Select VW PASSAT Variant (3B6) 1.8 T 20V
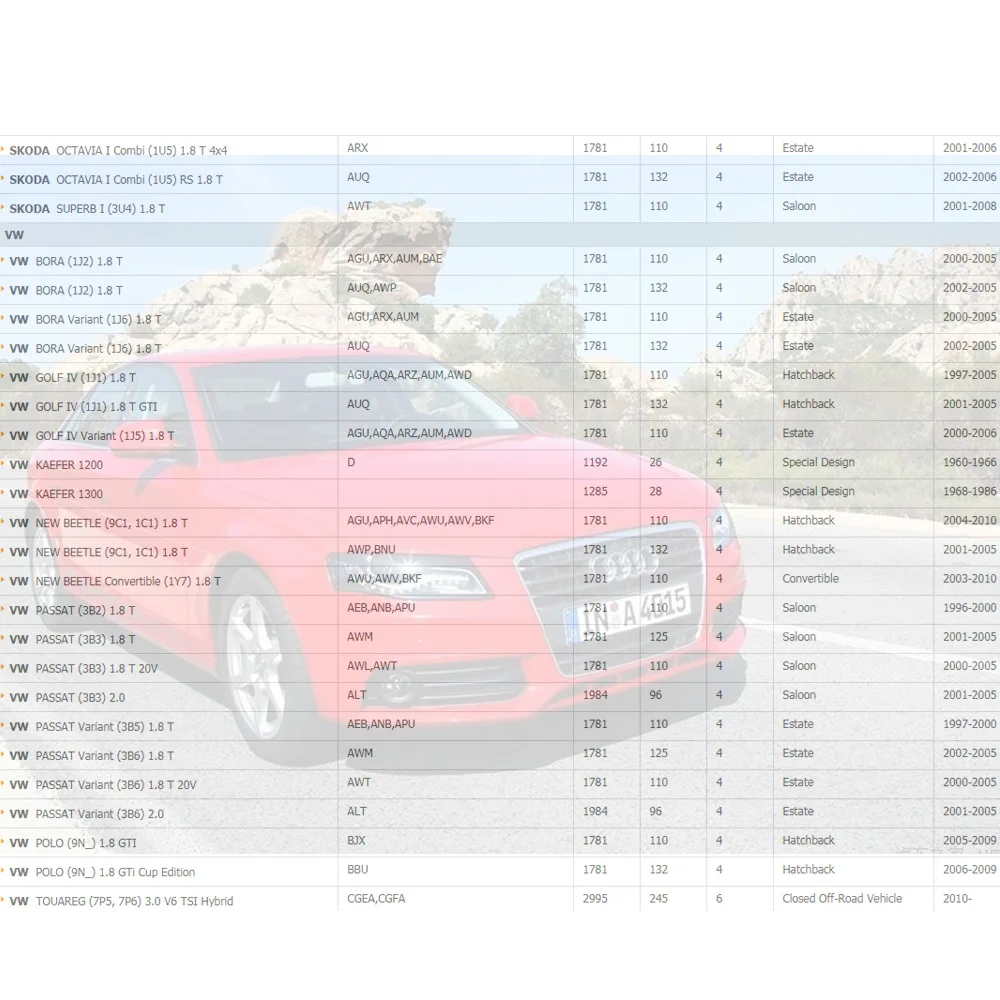The image size is (1000, 1000). [103, 785]
